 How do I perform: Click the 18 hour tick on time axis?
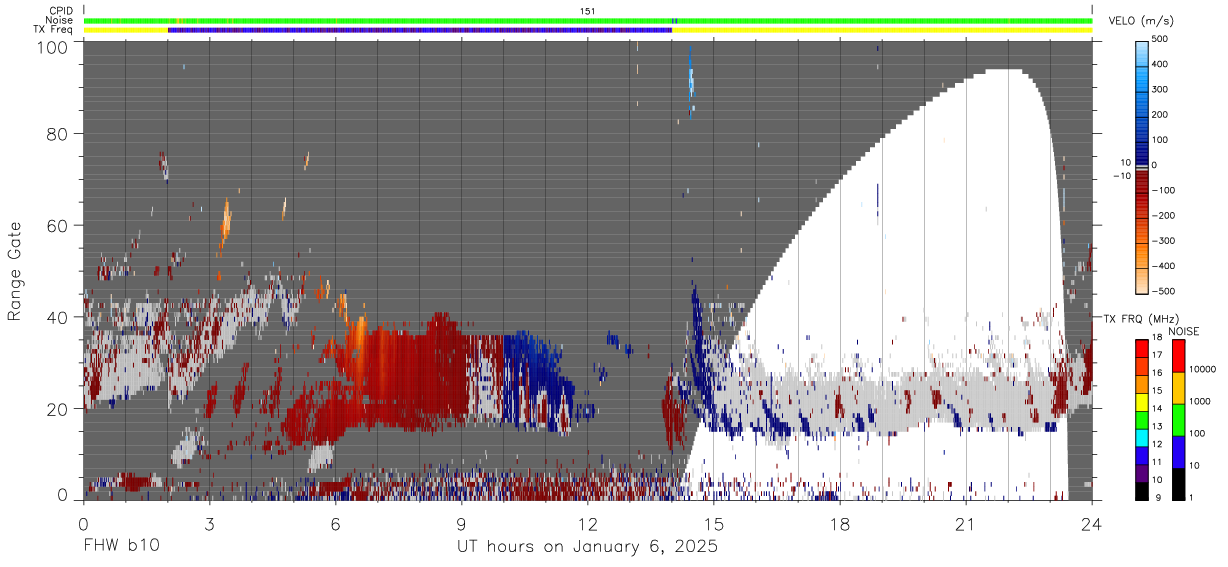click(x=840, y=523)
